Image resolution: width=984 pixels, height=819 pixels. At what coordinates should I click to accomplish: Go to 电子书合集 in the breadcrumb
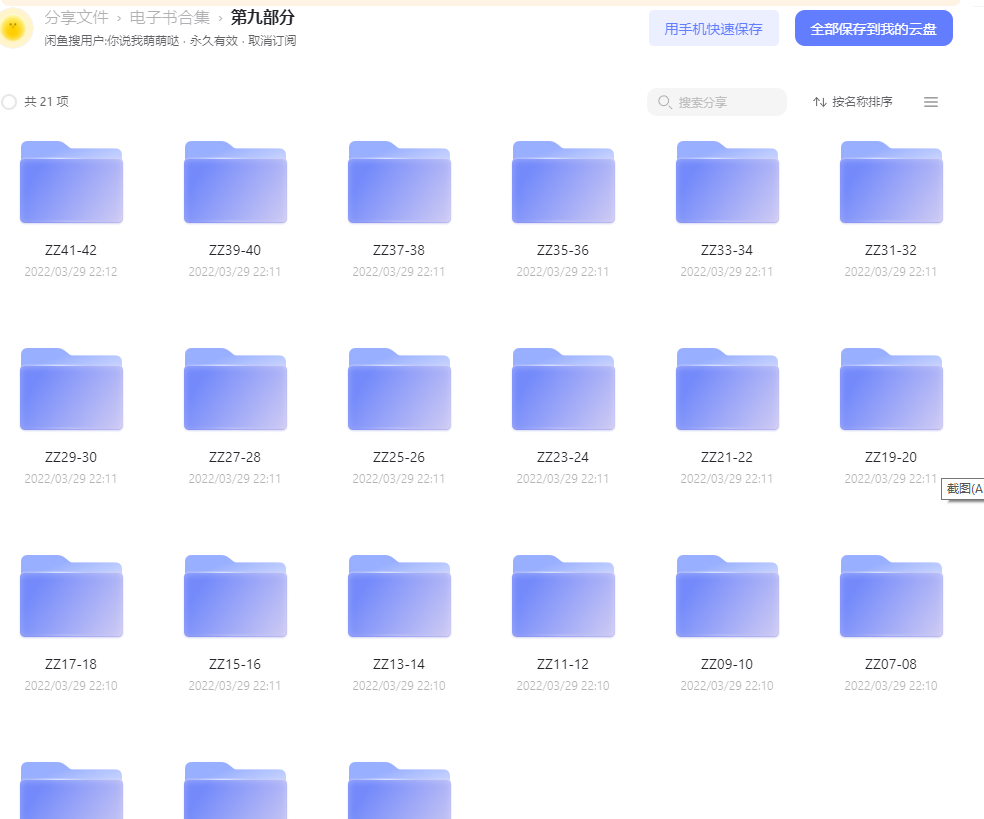169,17
